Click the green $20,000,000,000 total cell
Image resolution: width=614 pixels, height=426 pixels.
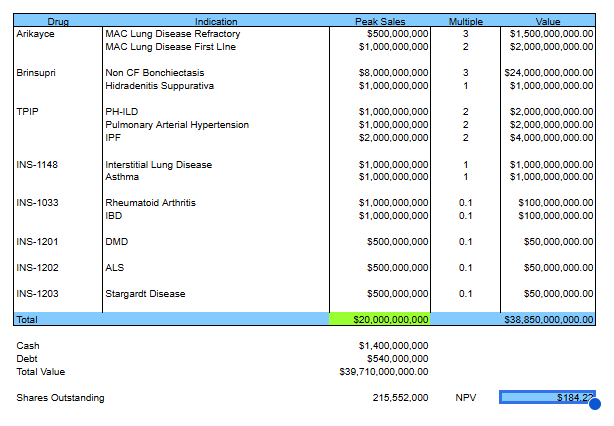tap(380, 319)
